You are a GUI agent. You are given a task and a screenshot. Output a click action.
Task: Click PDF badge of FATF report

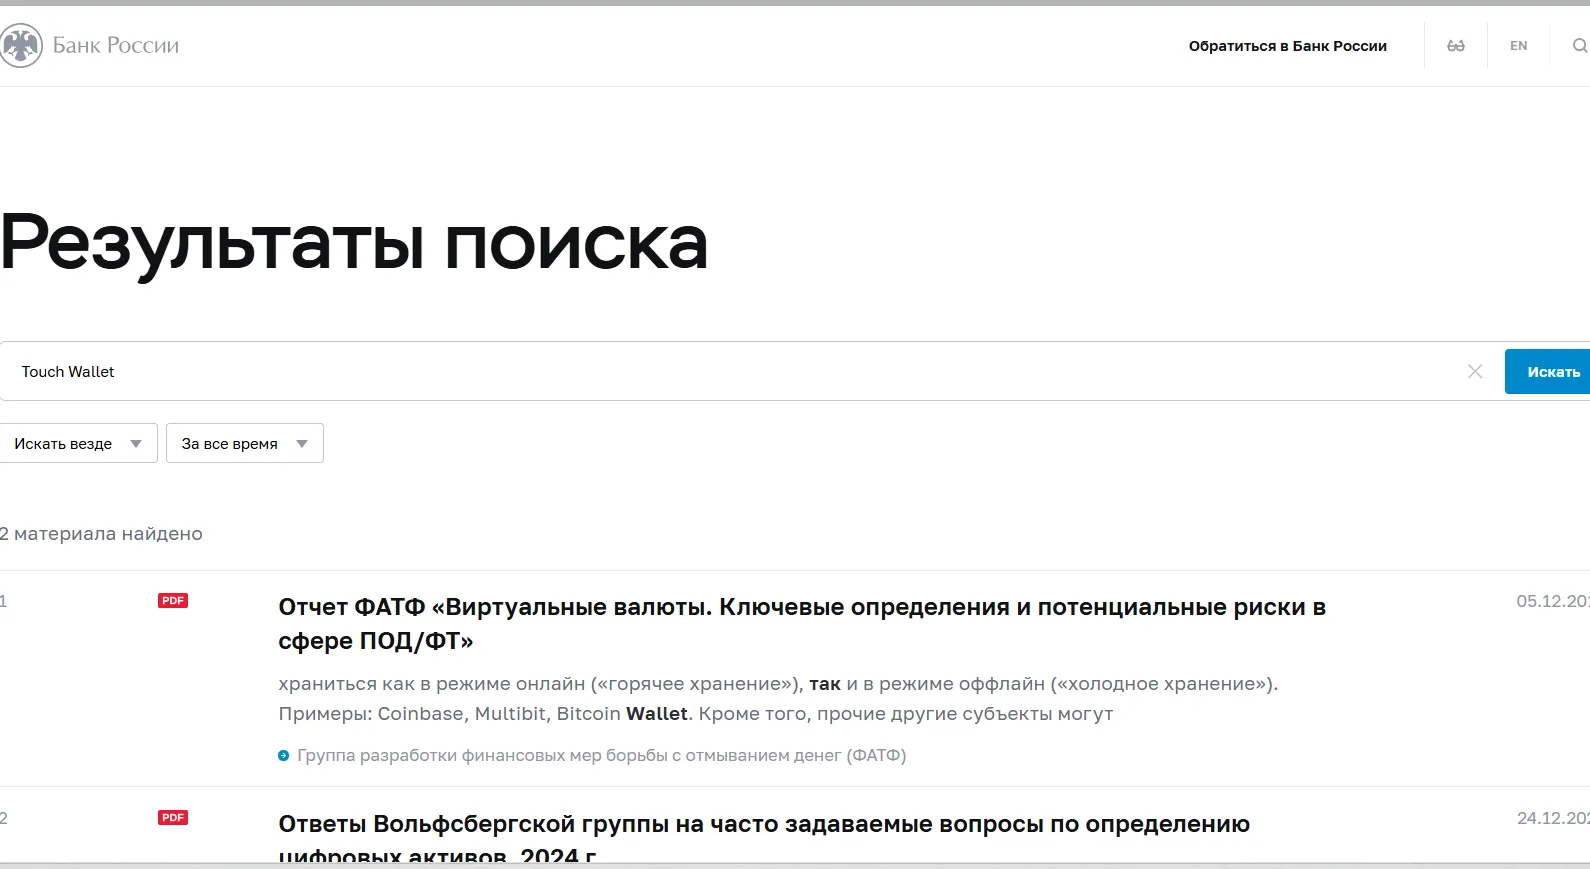pos(173,601)
